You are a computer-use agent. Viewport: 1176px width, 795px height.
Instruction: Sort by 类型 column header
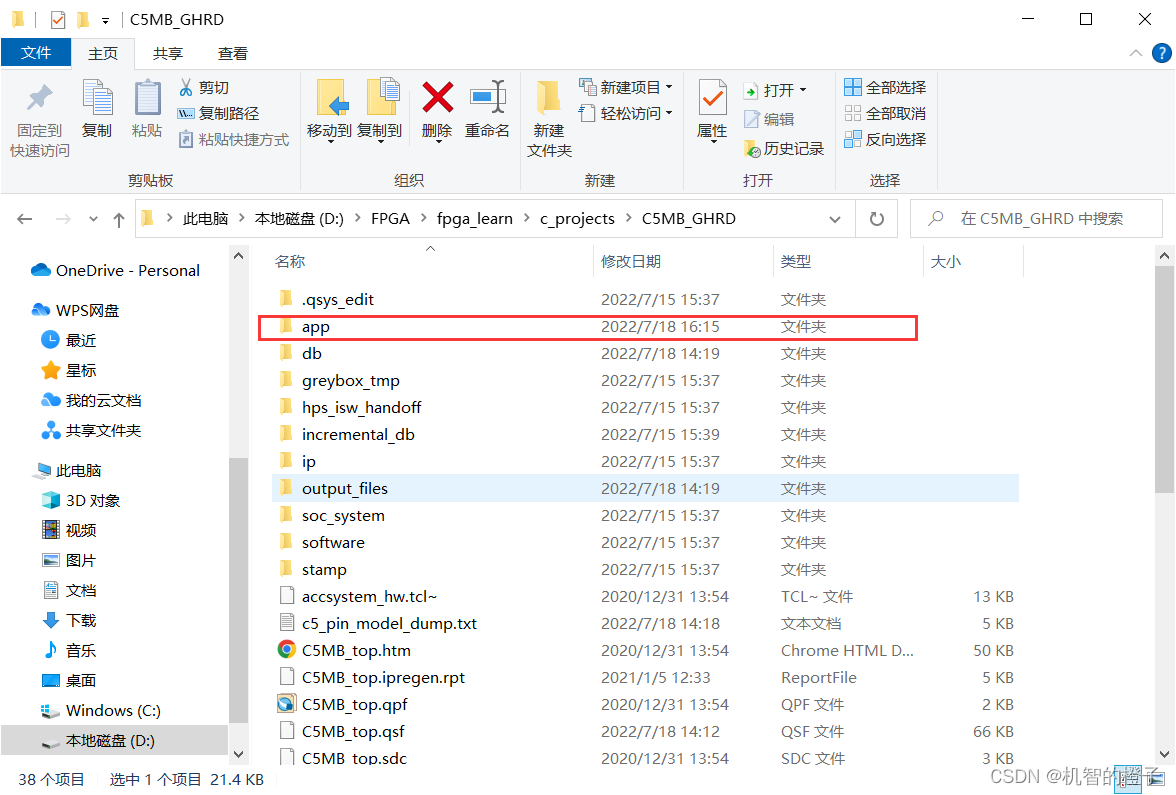click(x=795, y=261)
